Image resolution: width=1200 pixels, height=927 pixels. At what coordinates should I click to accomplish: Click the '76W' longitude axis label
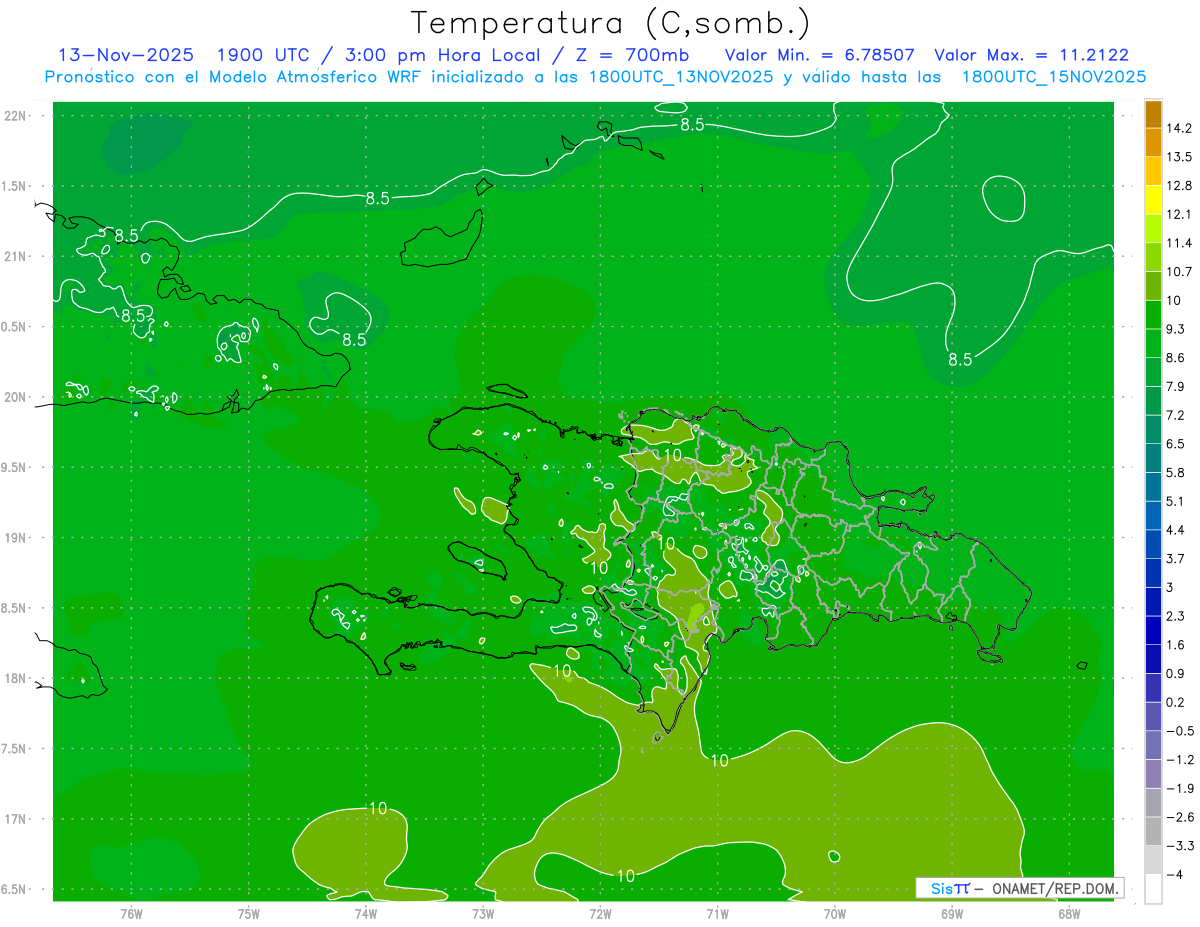tap(131, 914)
